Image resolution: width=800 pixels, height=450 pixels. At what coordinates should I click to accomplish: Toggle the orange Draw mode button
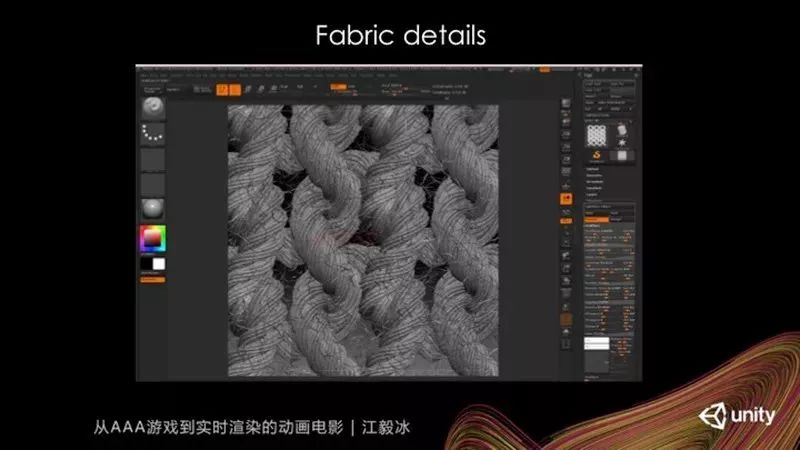coord(235,90)
